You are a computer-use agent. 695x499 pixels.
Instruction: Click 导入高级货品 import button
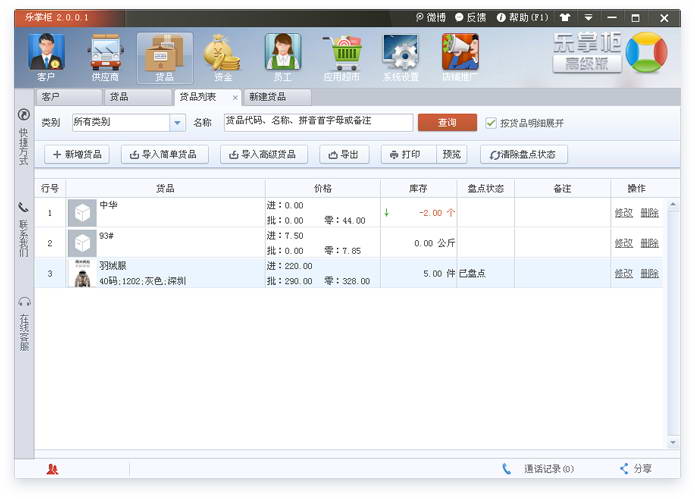click(264, 155)
